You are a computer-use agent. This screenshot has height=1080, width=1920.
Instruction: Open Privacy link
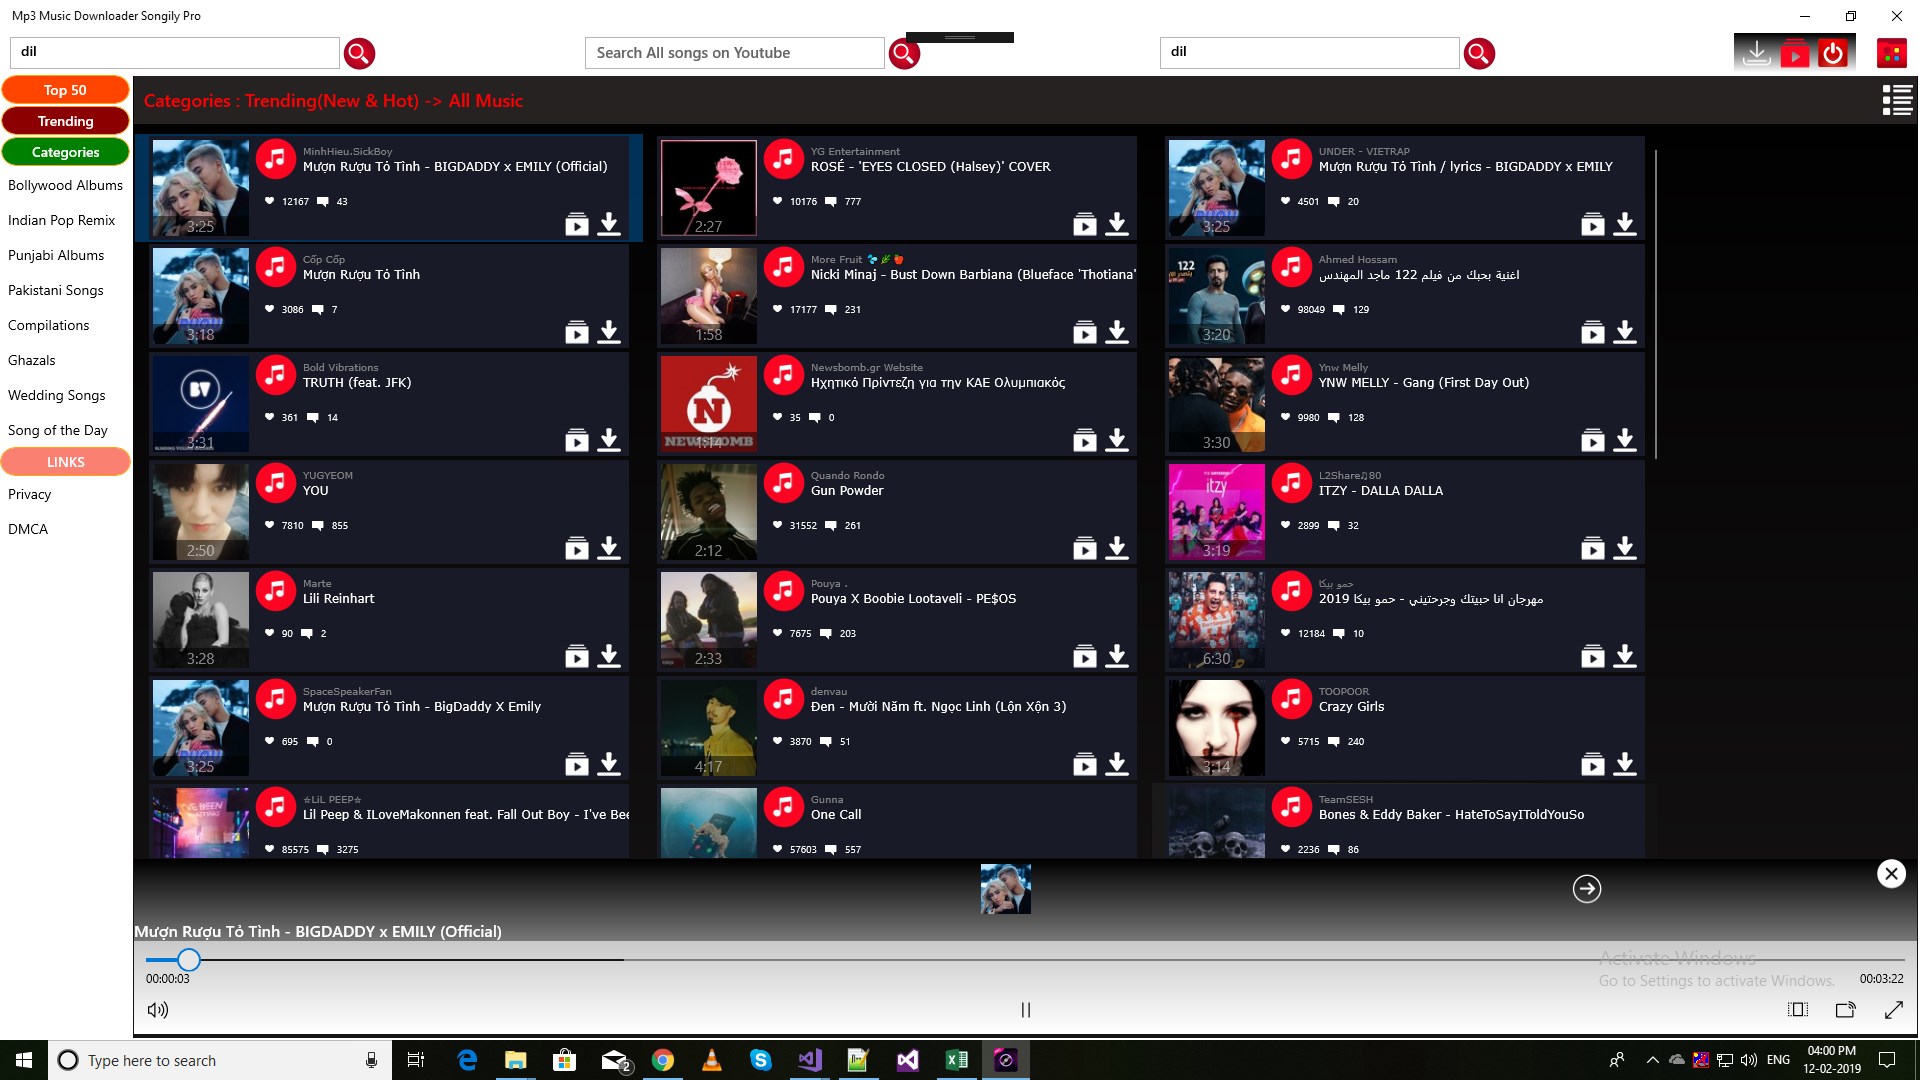pos(30,494)
